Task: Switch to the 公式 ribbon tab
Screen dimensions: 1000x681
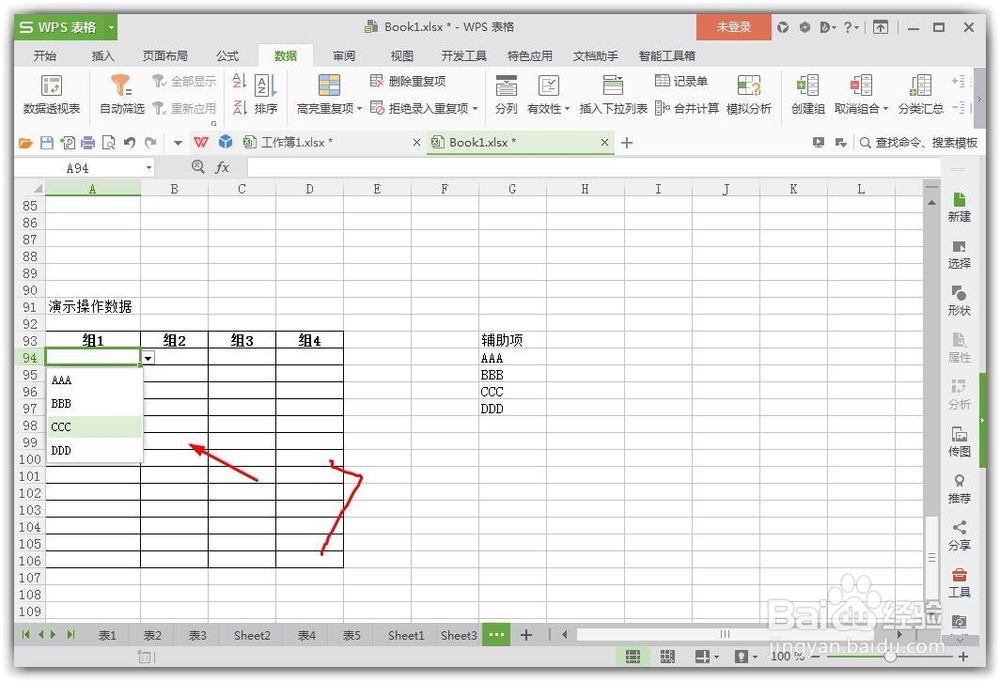Action: 226,56
